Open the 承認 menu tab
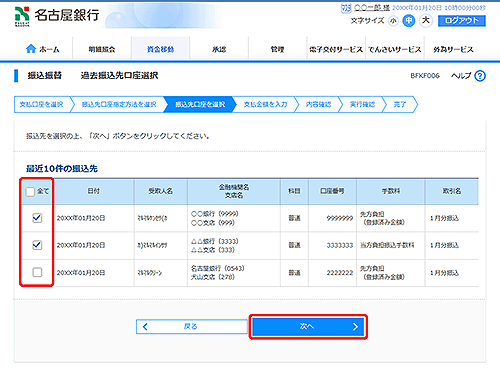The width and height of the screenshot is (500, 381). pyautogui.click(x=219, y=49)
